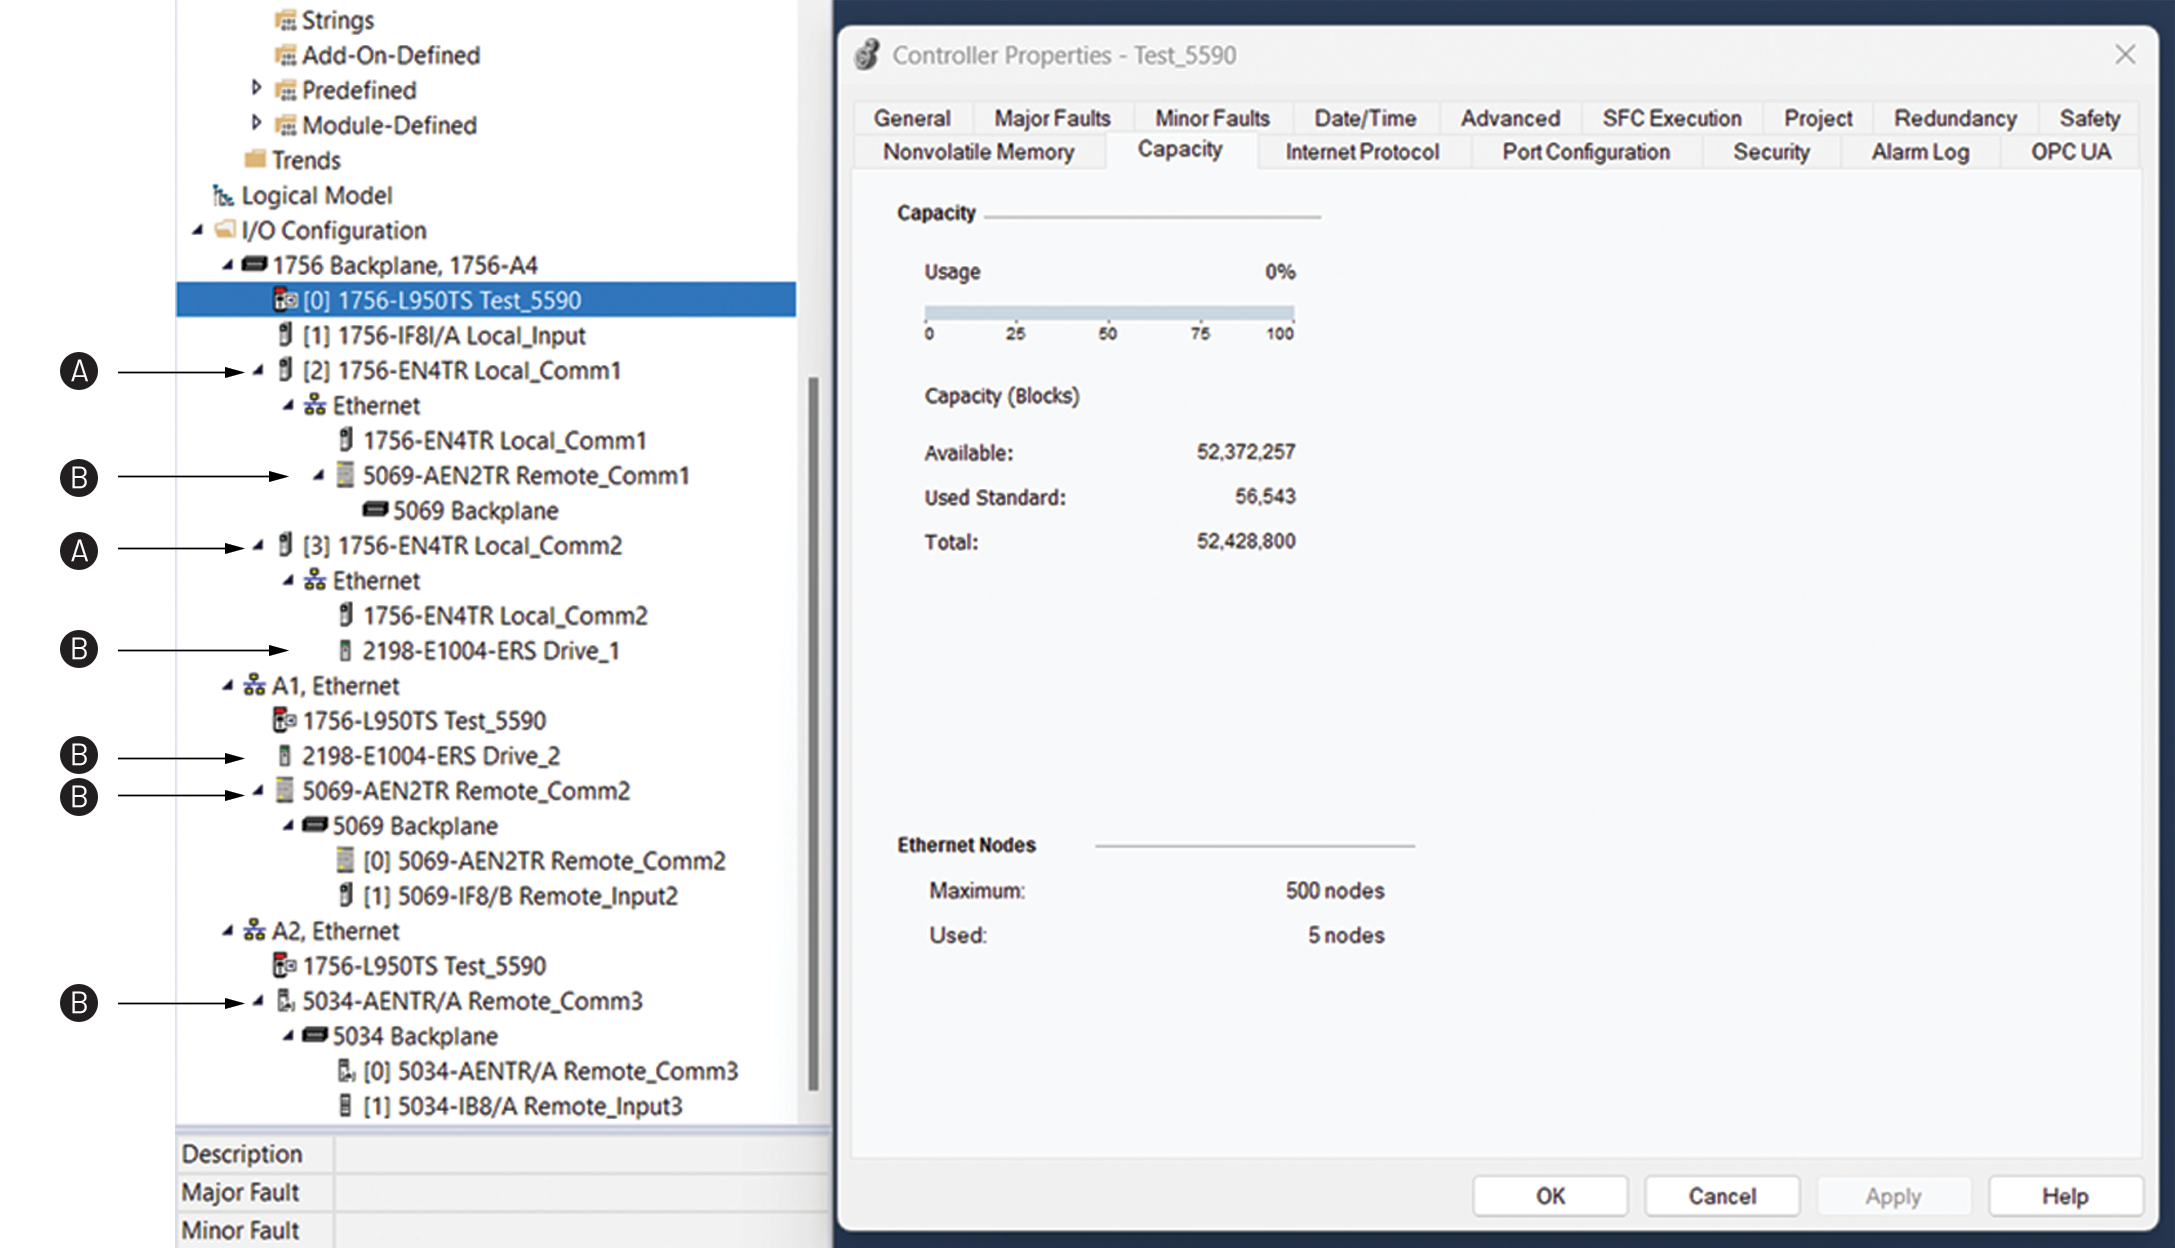This screenshot has height=1248, width=2175.
Task: Click the Trends folder icon
Action: pos(257,159)
